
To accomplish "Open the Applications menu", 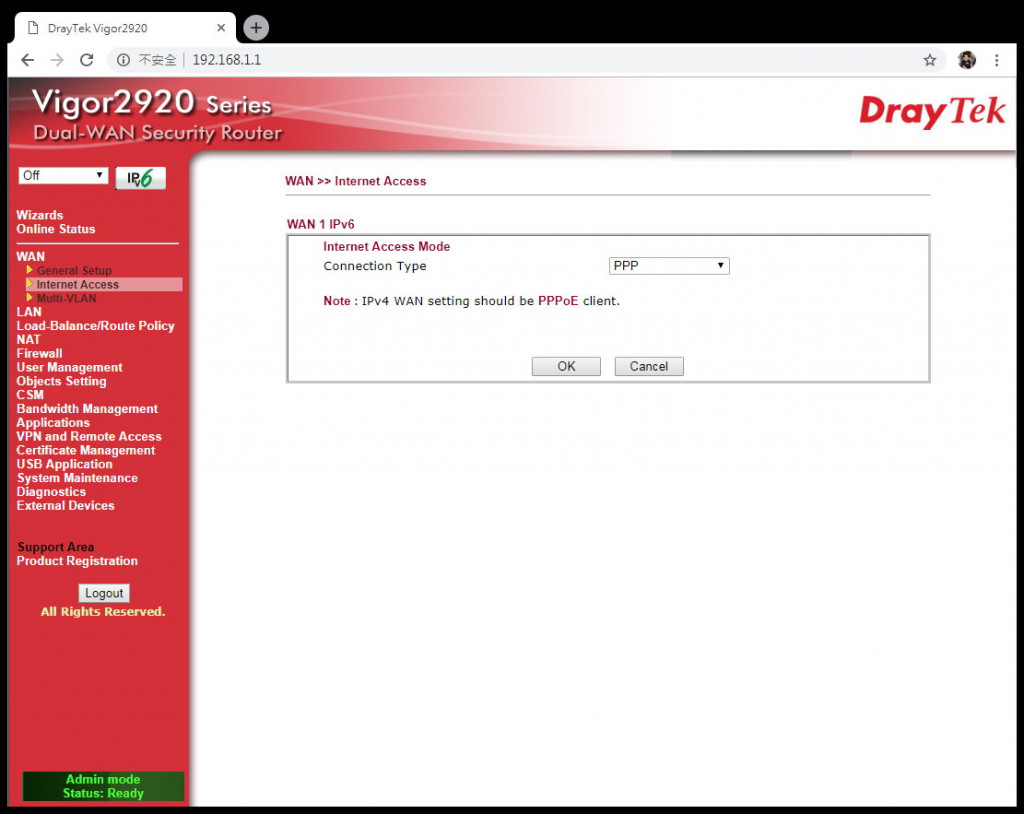I will (x=53, y=422).
